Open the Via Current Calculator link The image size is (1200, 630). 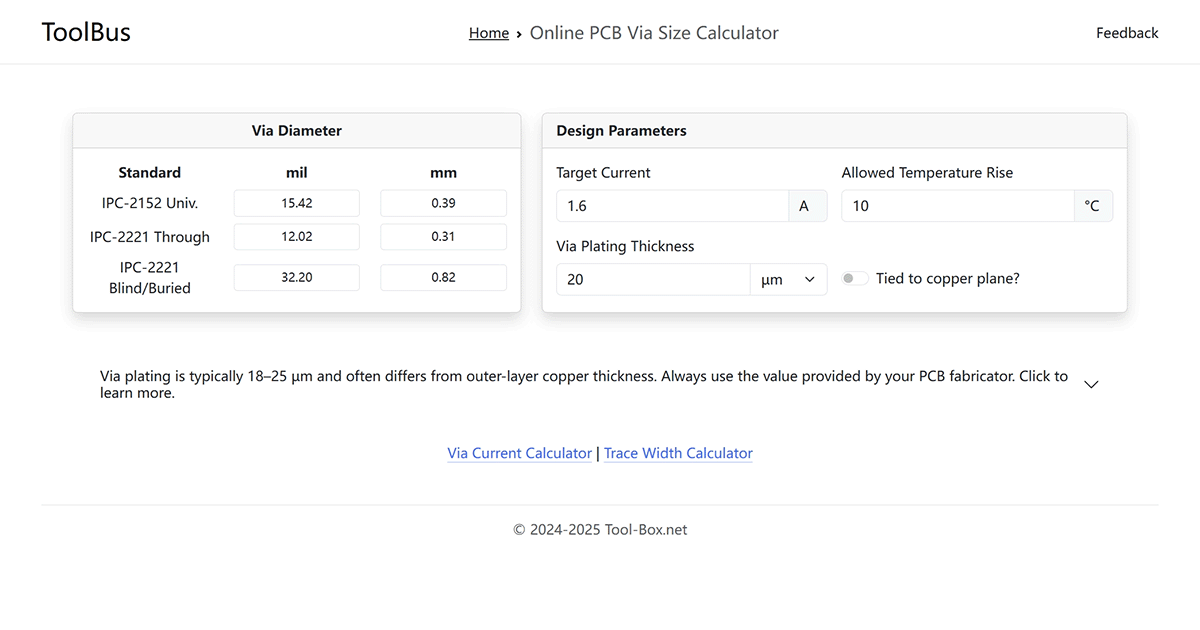click(x=519, y=453)
